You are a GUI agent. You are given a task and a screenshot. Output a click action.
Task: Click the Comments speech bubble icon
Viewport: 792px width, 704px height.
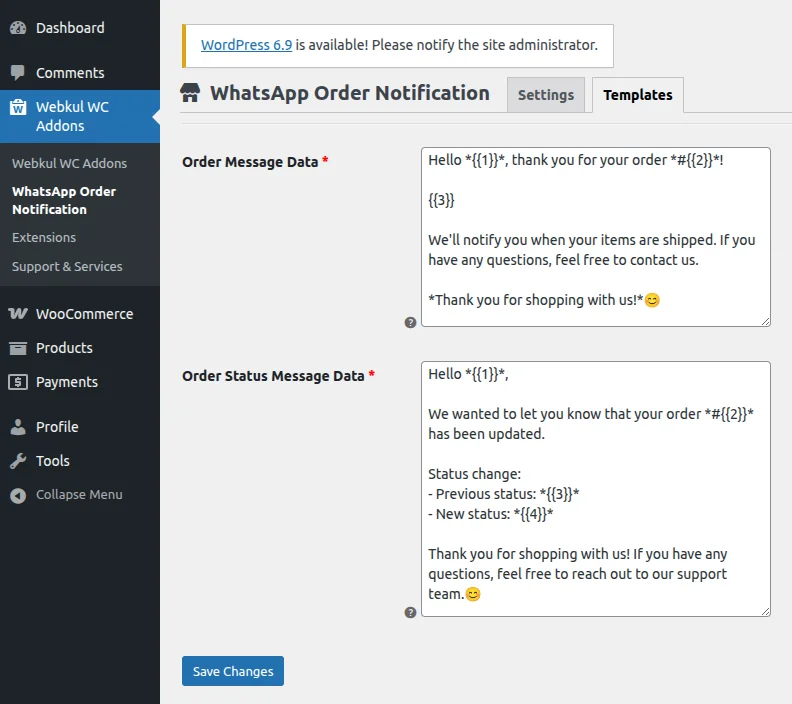point(18,73)
